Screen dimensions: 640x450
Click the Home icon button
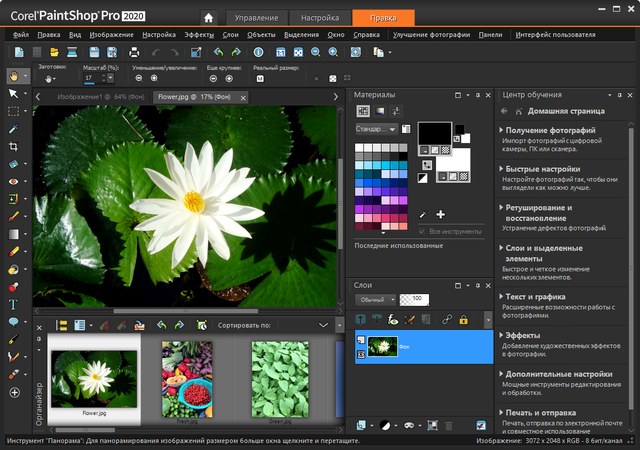coord(208,17)
